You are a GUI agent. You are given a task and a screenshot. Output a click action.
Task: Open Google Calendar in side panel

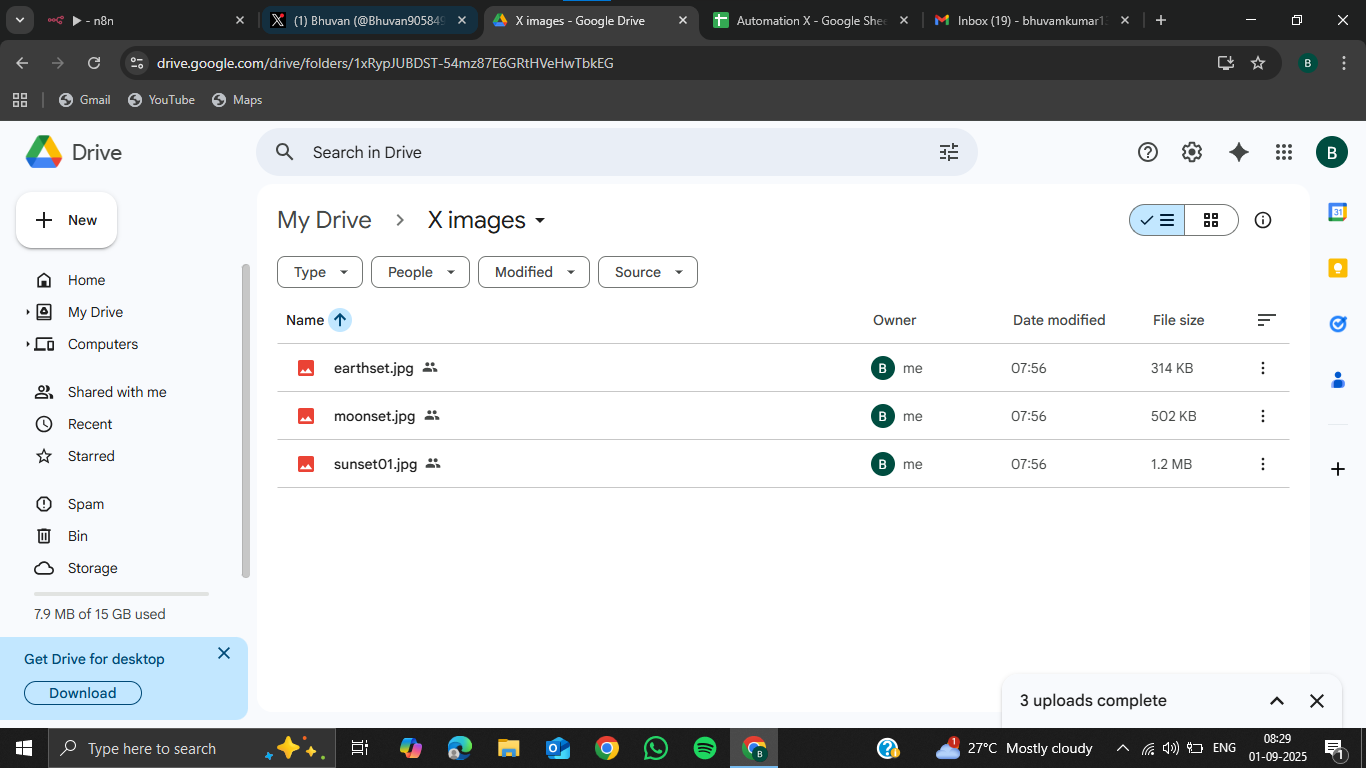pos(1337,212)
